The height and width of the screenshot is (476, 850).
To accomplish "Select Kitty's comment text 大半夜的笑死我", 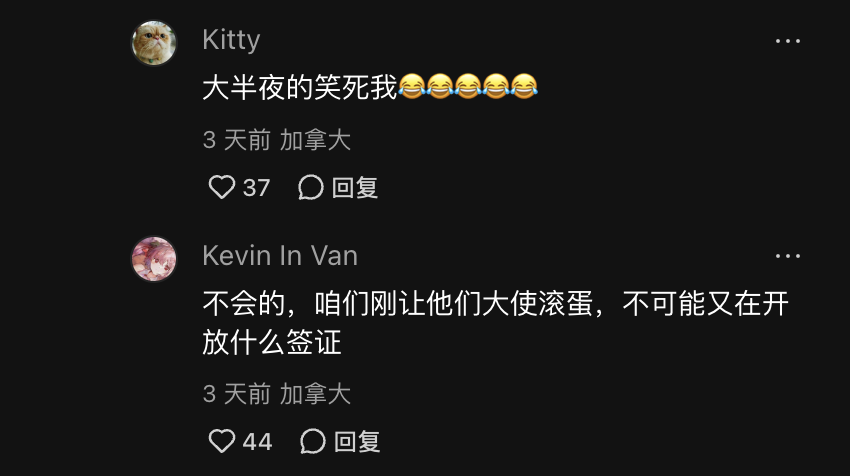I will (x=300, y=87).
